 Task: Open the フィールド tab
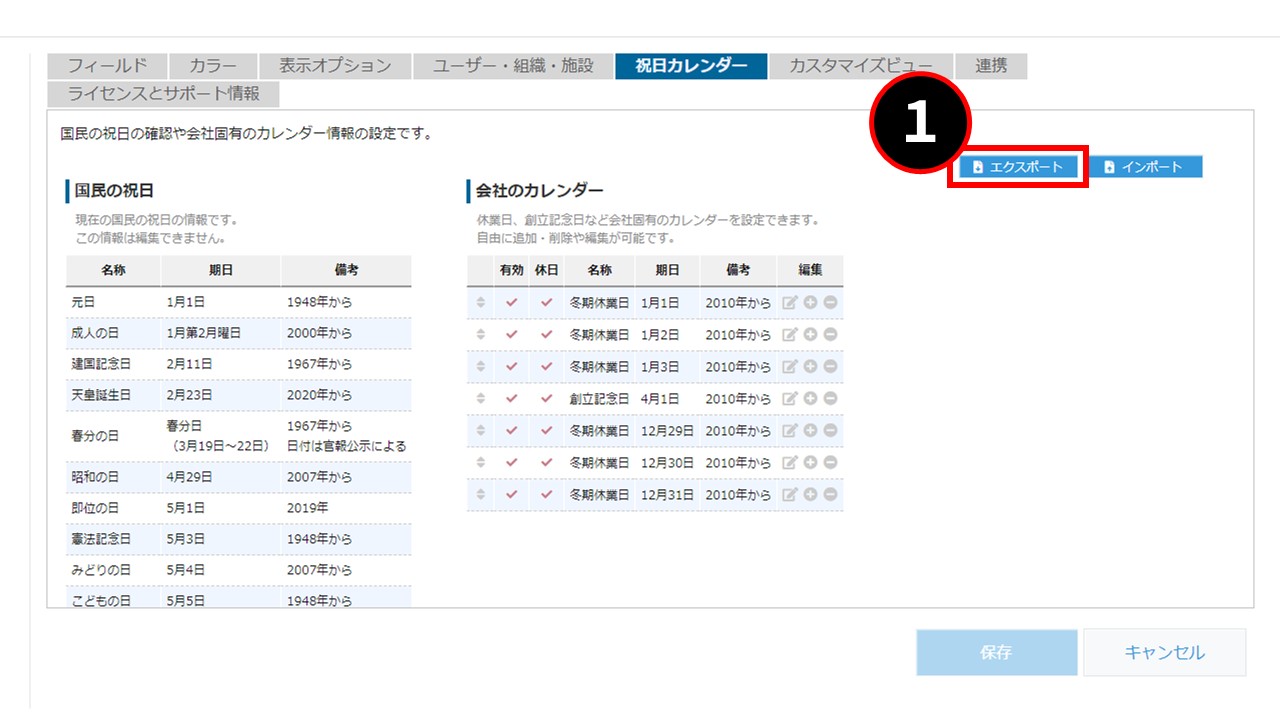[107, 66]
